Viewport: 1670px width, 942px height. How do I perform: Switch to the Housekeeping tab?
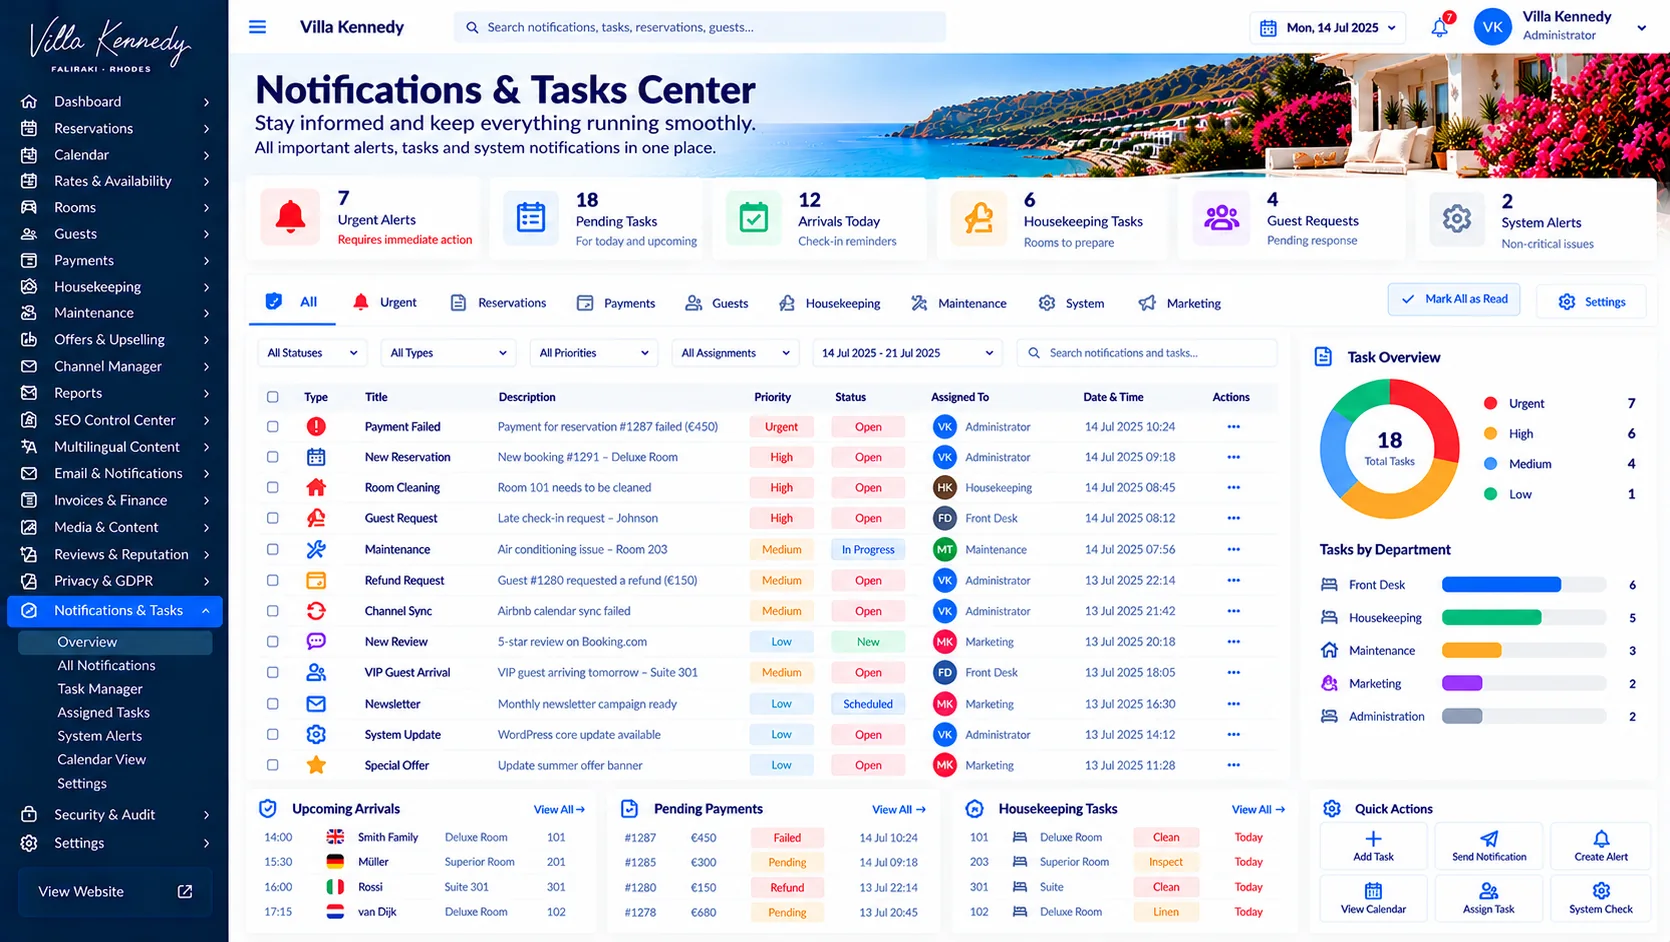pos(829,303)
